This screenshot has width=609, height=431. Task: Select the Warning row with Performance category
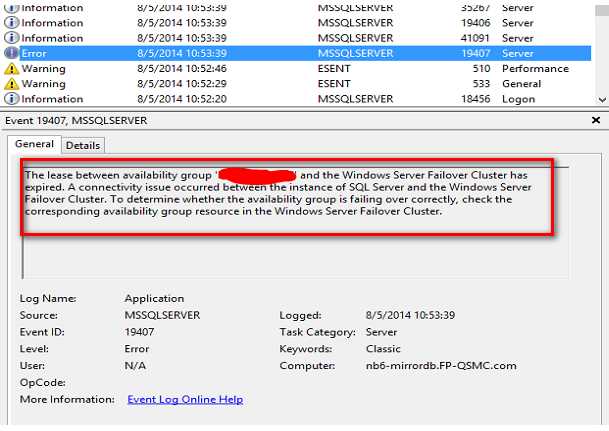pyautogui.click(x=298, y=69)
